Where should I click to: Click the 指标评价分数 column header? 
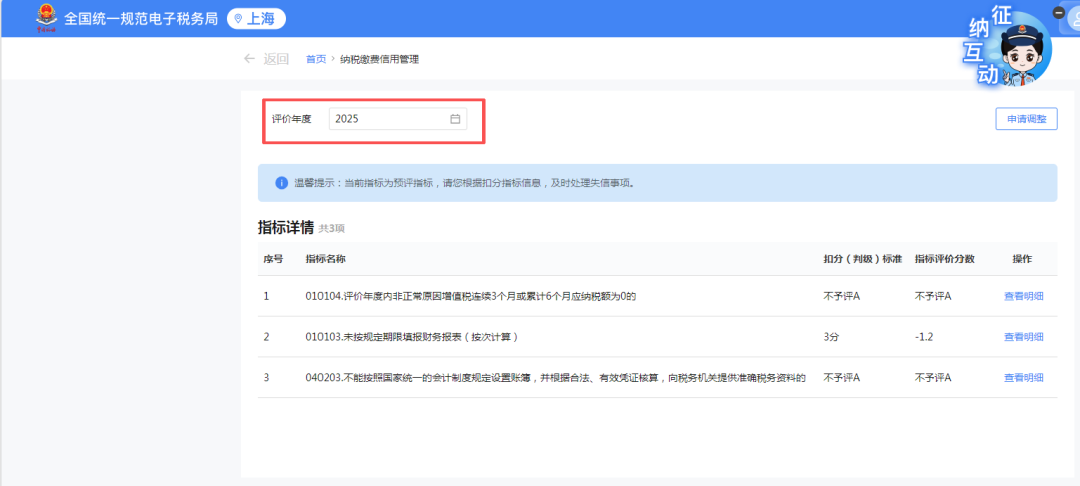(x=945, y=259)
